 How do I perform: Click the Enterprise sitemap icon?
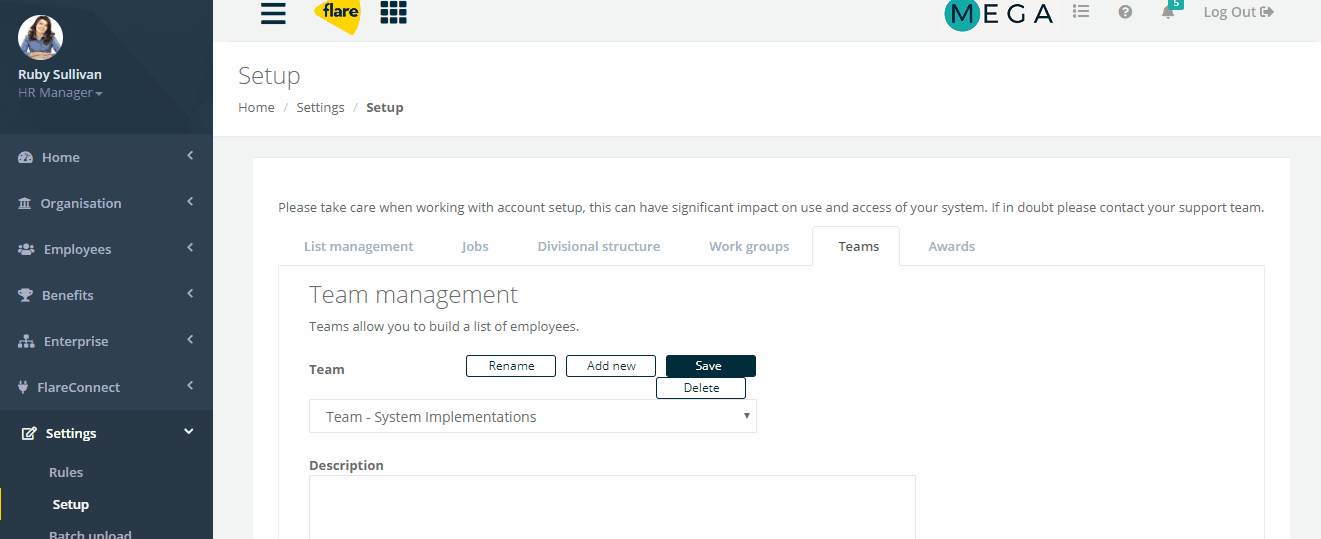click(x=27, y=341)
